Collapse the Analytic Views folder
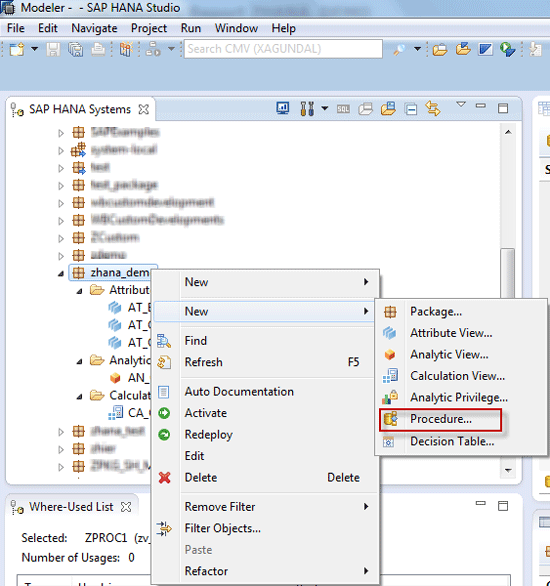The width and height of the screenshot is (550, 586). coord(79,361)
